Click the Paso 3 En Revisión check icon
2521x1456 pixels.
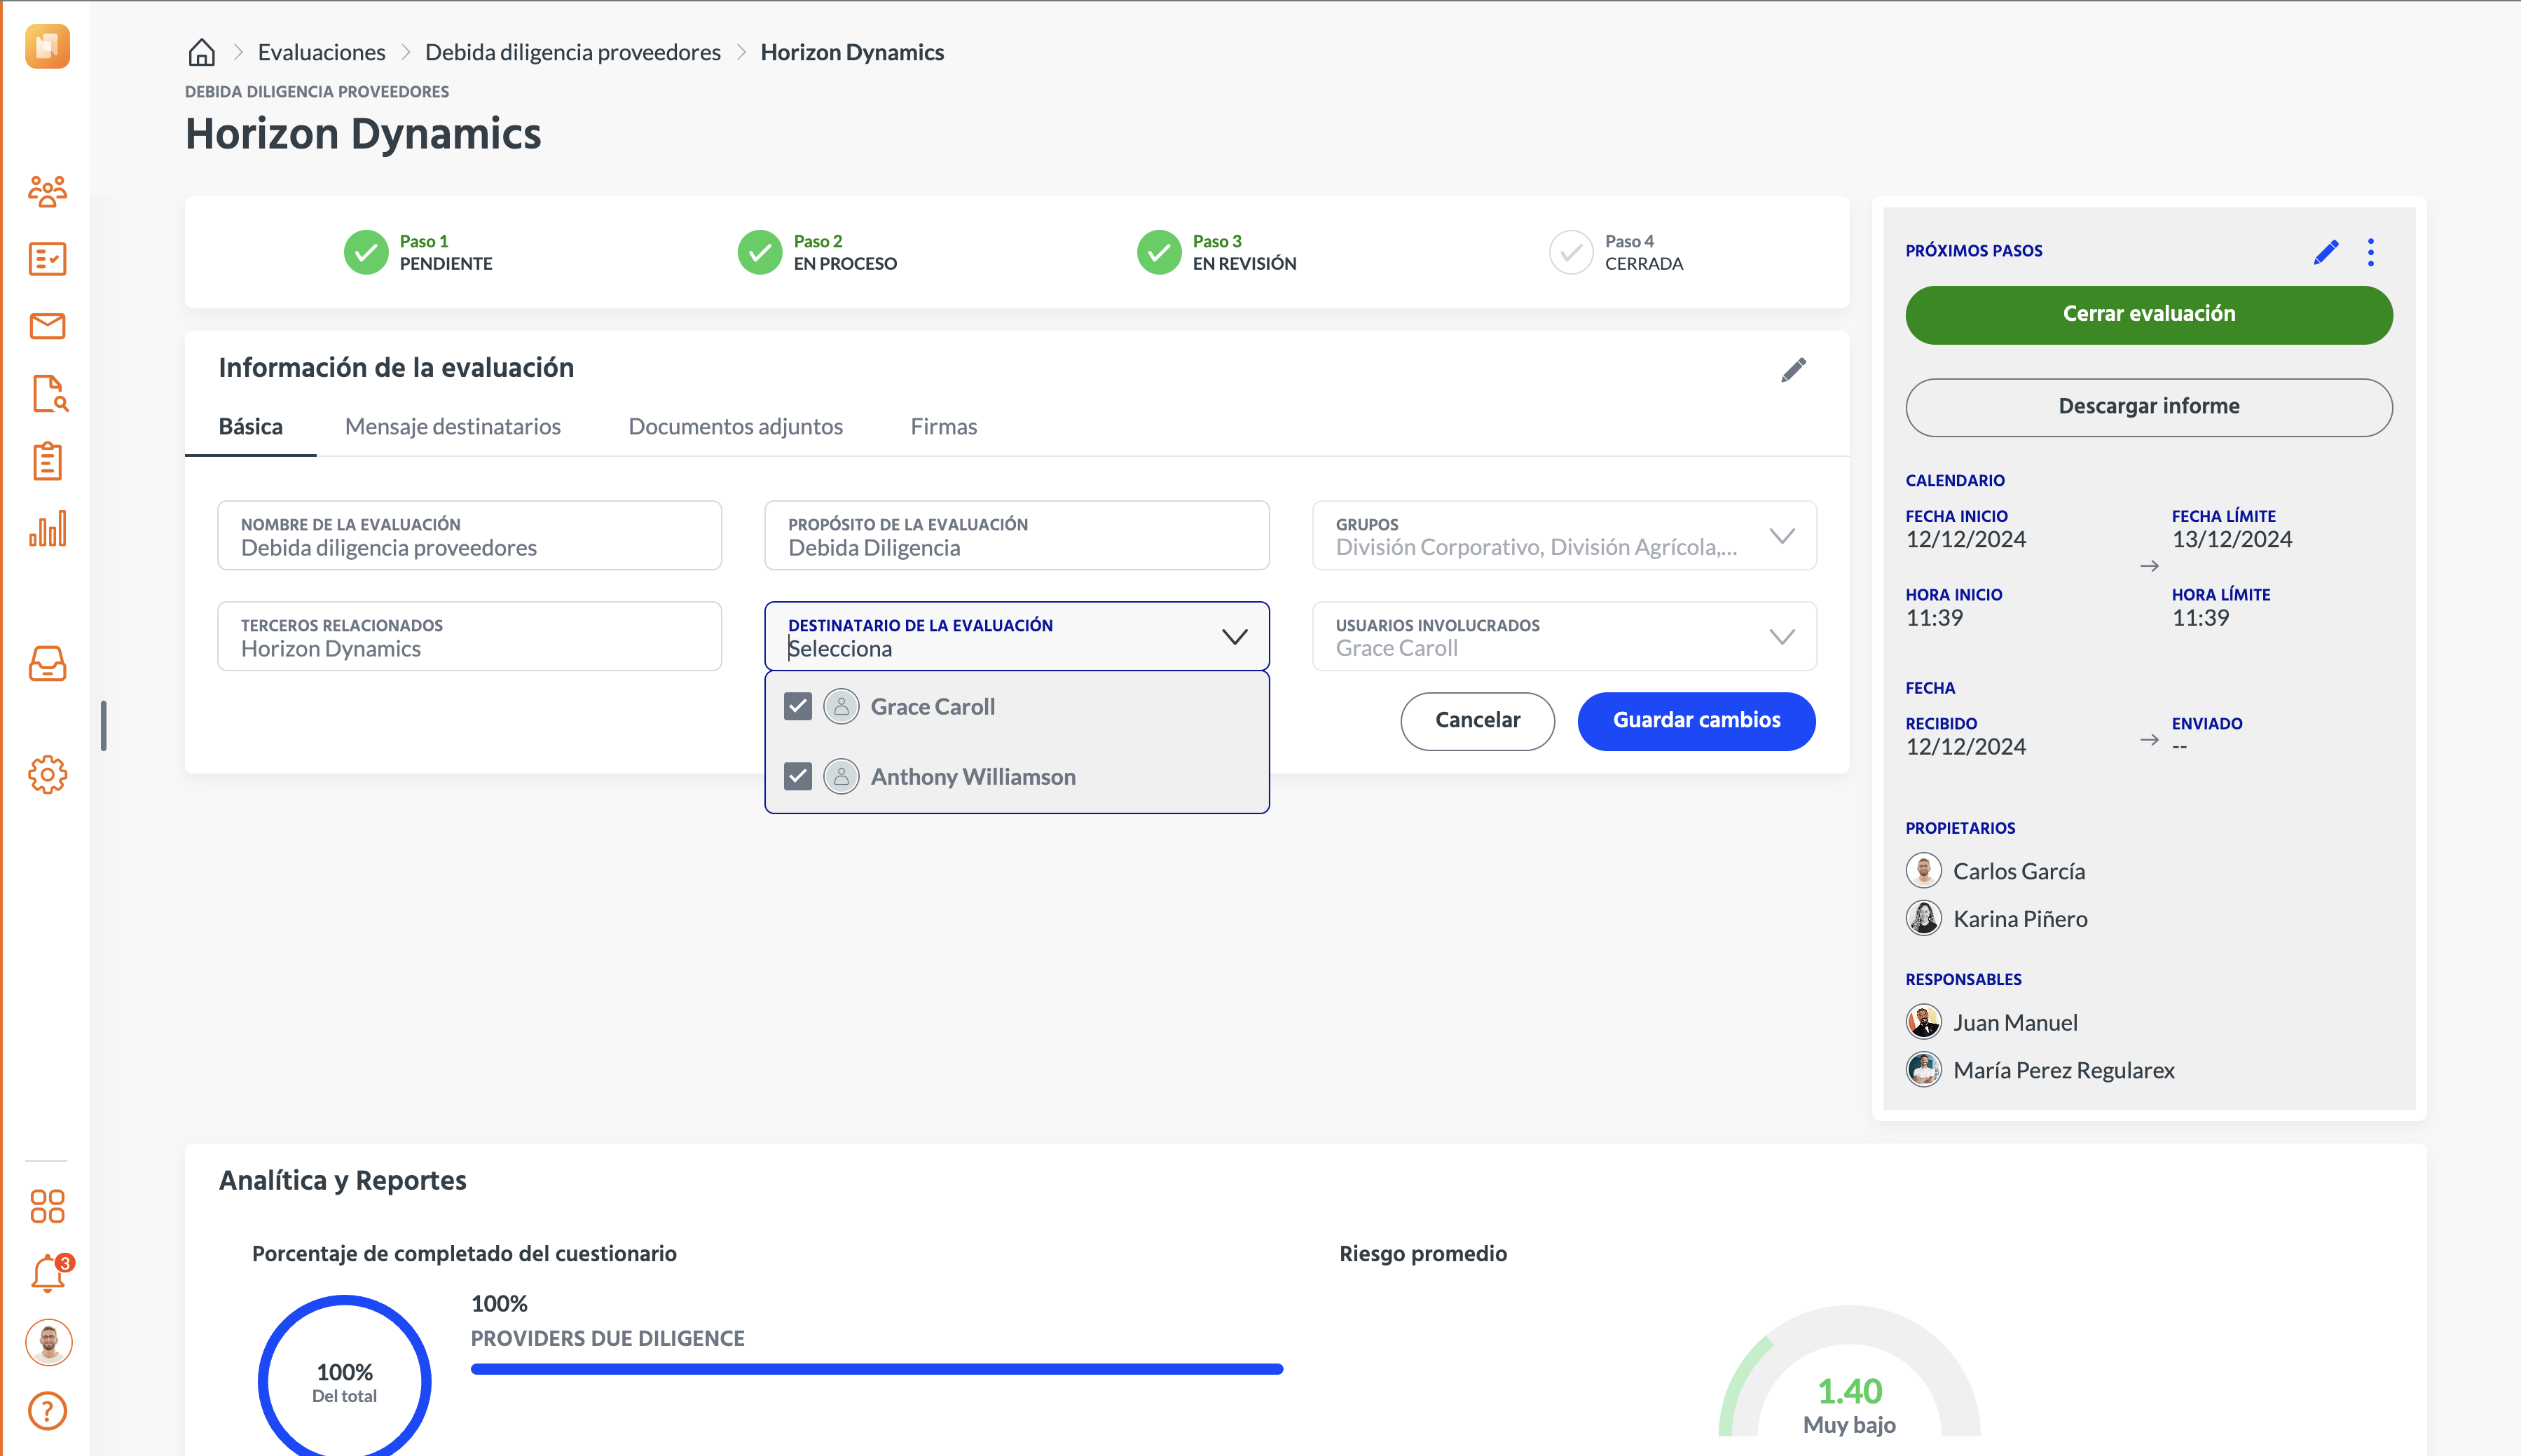point(1159,252)
